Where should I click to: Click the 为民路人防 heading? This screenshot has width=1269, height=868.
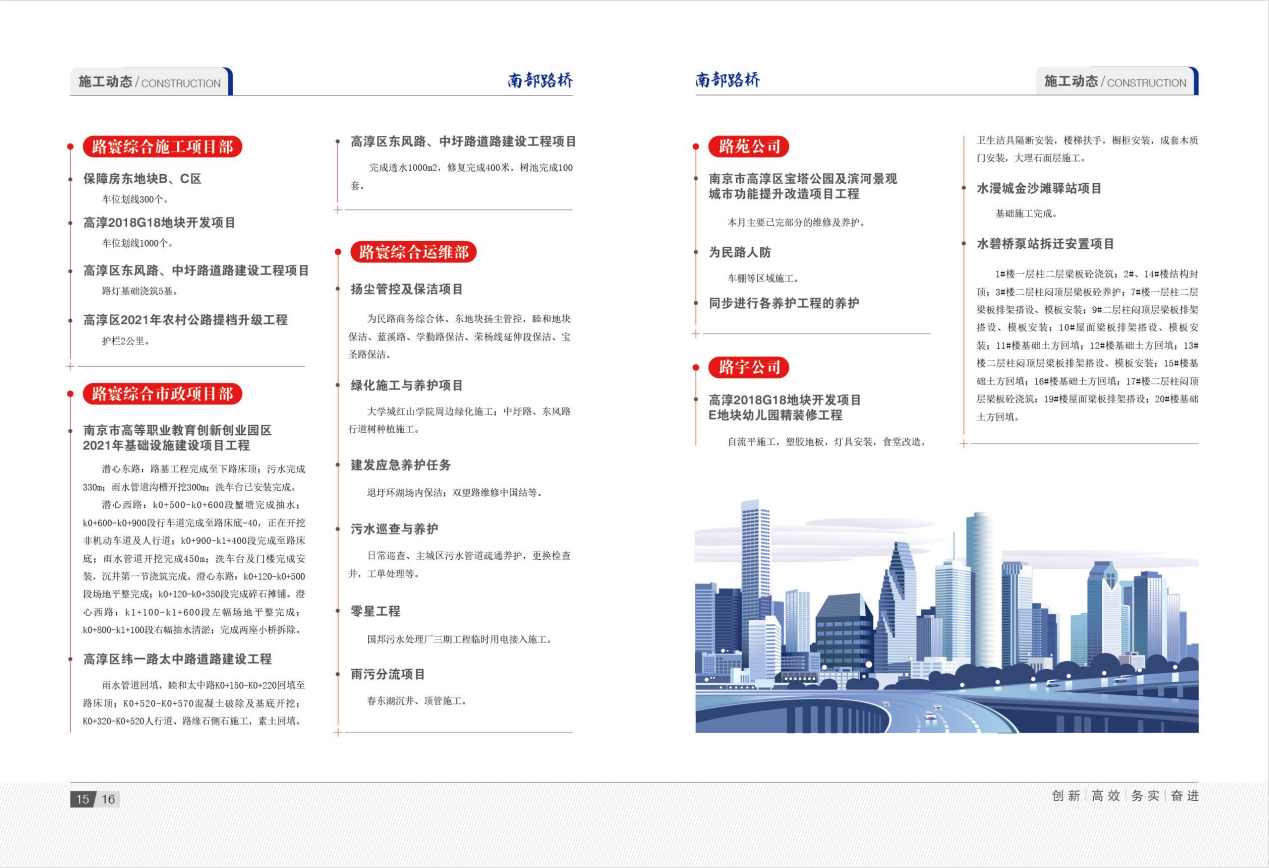click(740, 252)
